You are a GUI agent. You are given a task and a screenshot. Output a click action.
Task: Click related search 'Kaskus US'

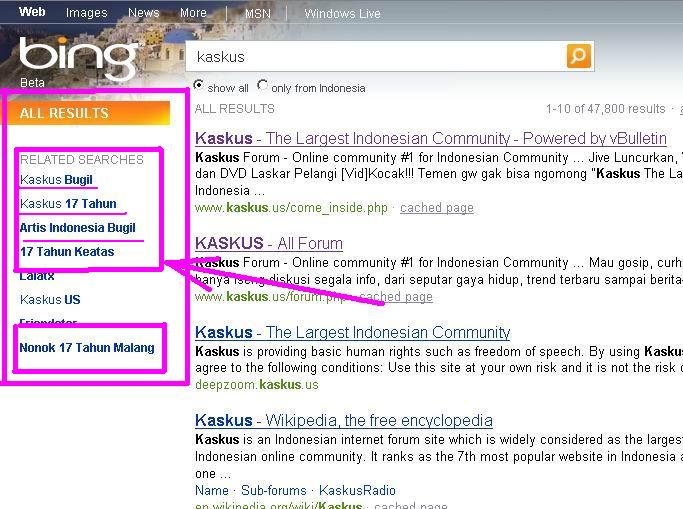click(x=50, y=300)
